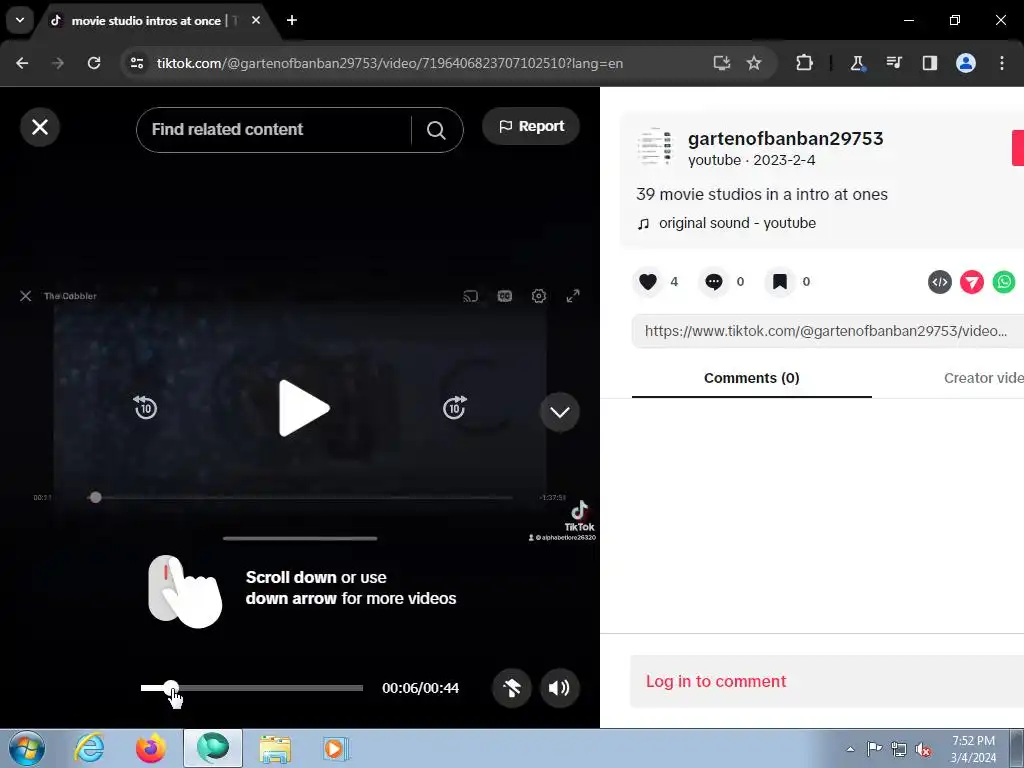Click the TikTok video progress slider
Image resolution: width=1024 pixels, height=768 pixels.
[x=251, y=688]
